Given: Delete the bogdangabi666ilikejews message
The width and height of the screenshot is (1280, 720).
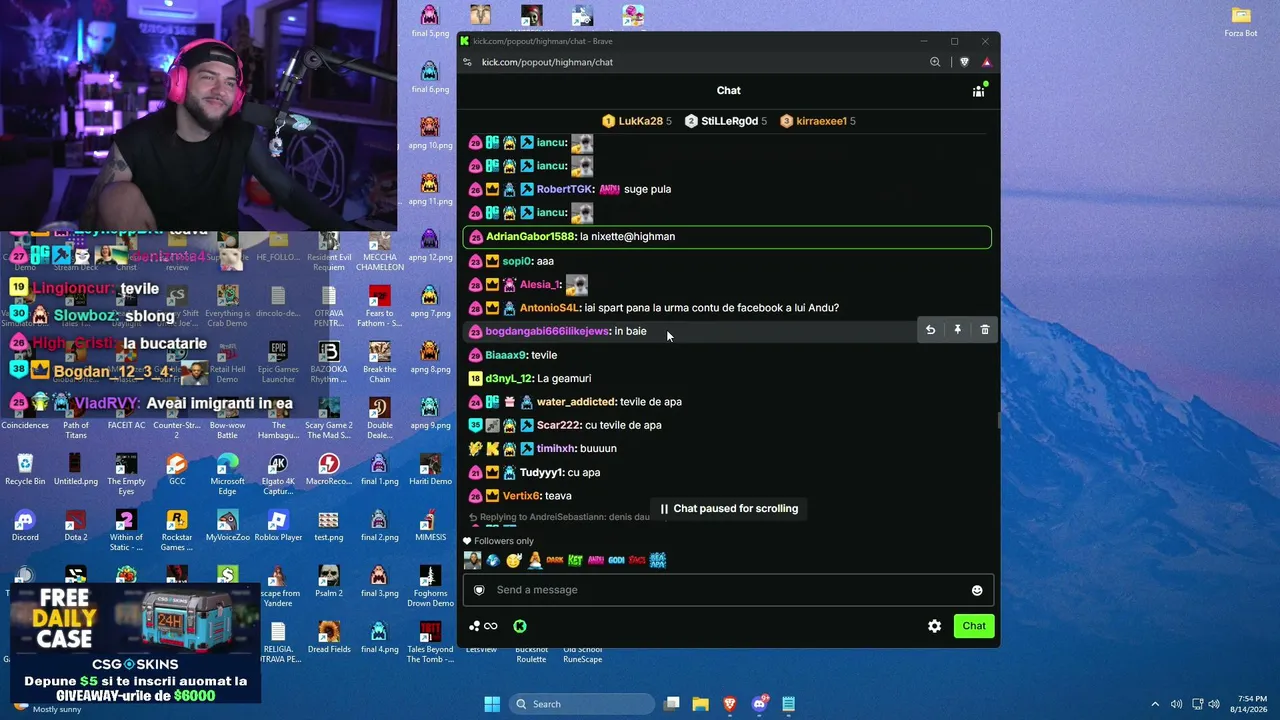Looking at the screenshot, I should [x=985, y=330].
